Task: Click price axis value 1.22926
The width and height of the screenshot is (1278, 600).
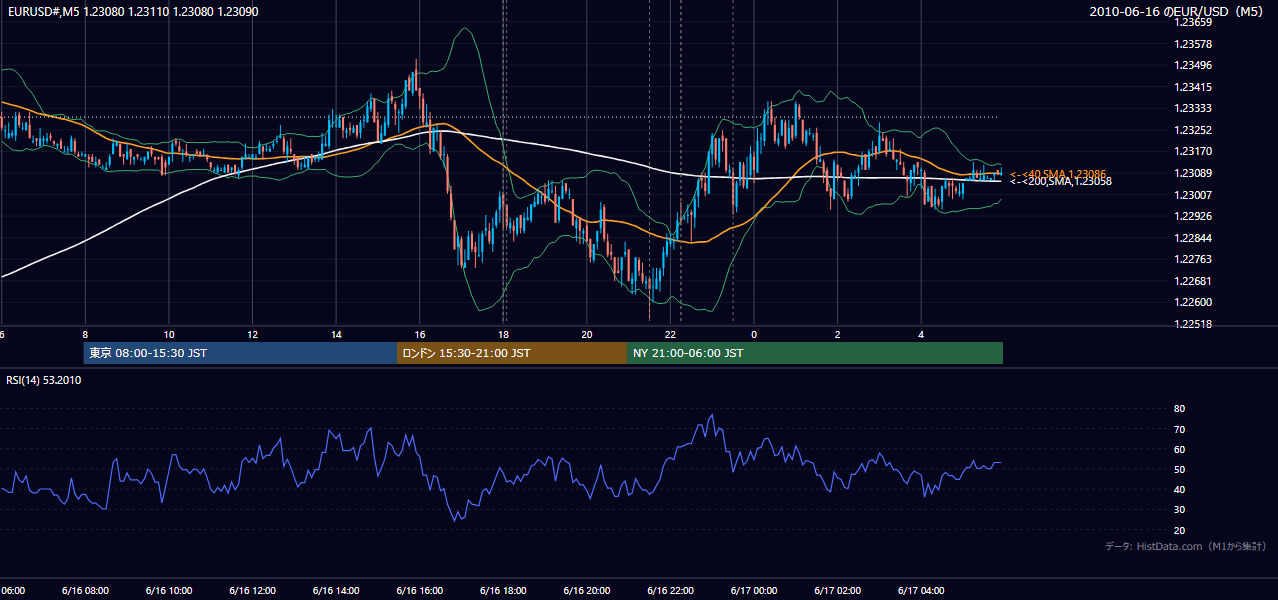Action: [x=1192, y=216]
